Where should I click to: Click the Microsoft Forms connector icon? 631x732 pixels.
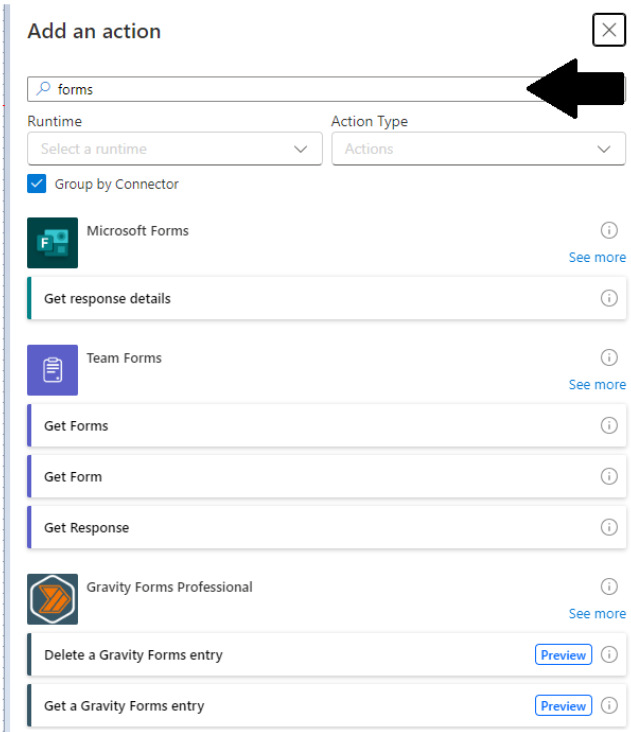52,243
